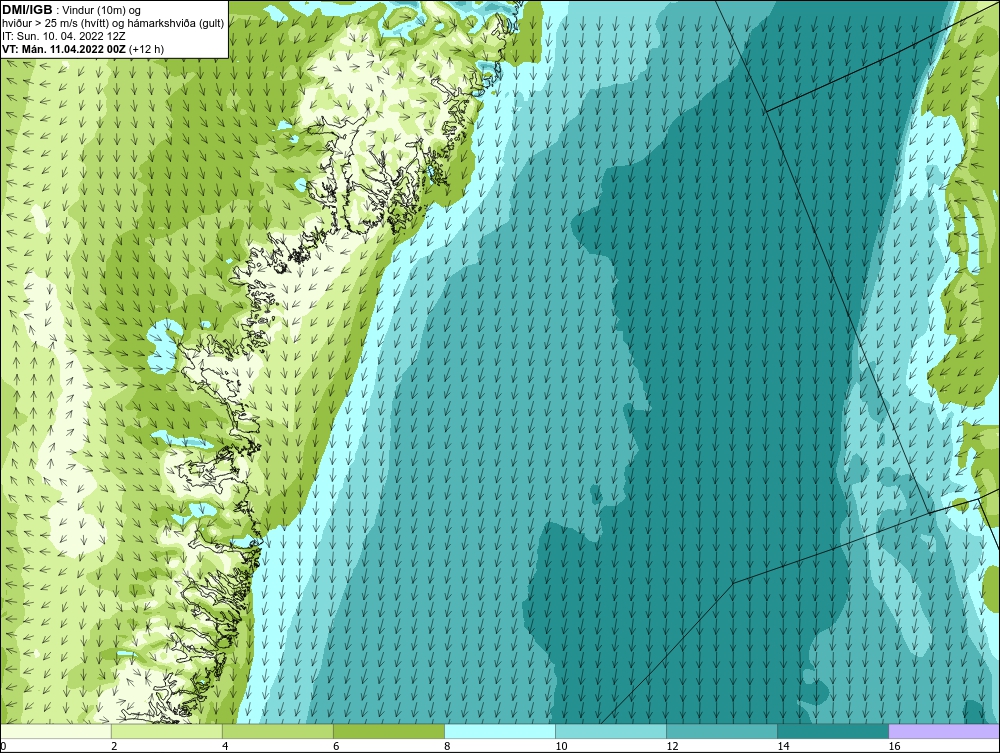Click the legend scale label '6'

tap(336, 746)
